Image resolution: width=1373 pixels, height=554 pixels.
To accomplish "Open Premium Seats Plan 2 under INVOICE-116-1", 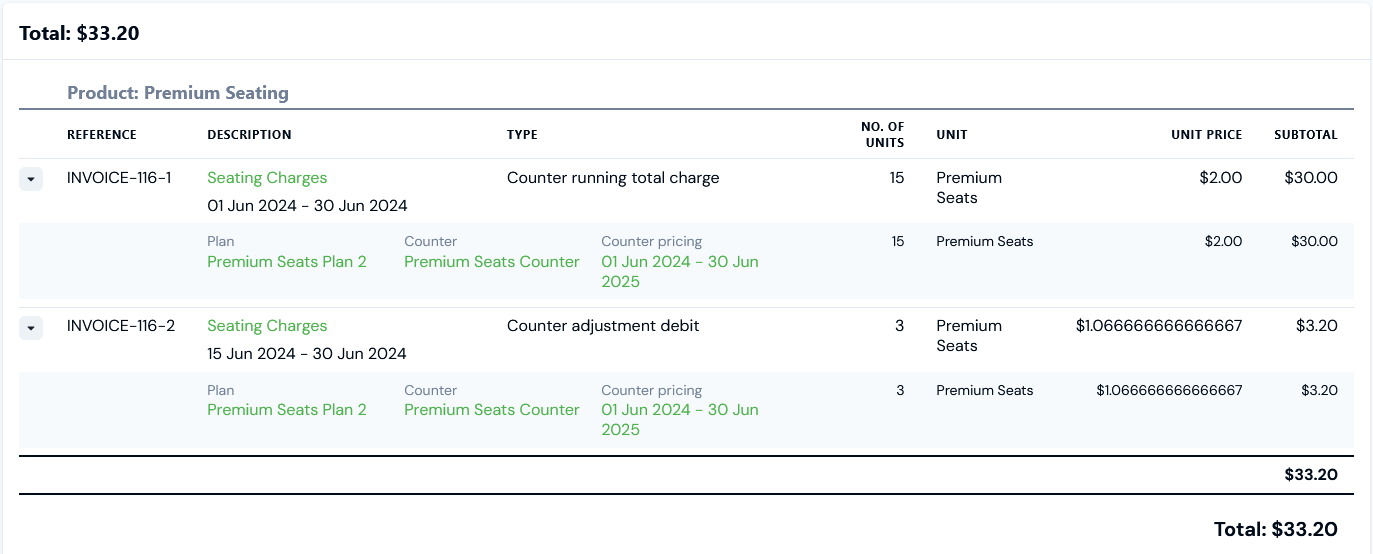I will [x=287, y=262].
